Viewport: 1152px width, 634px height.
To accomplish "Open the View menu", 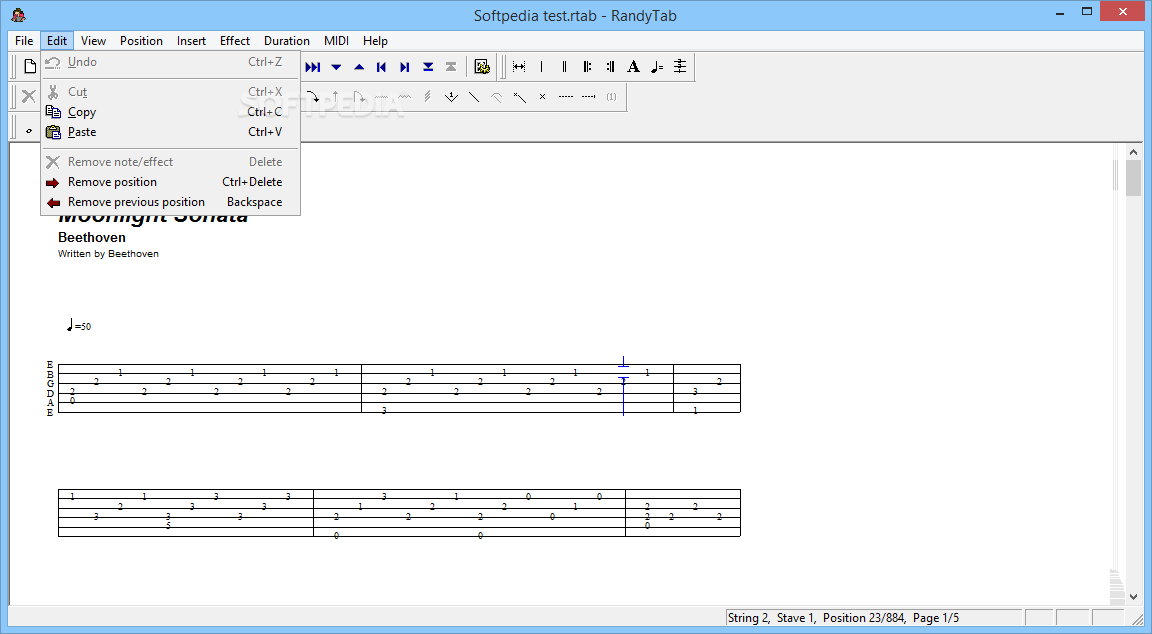I will [x=93, y=40].
